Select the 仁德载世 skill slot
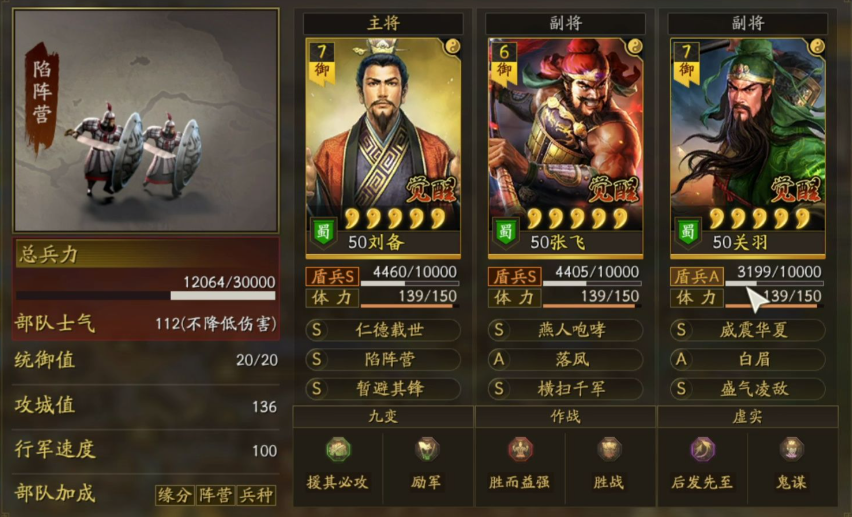 [x=383, y=330]
